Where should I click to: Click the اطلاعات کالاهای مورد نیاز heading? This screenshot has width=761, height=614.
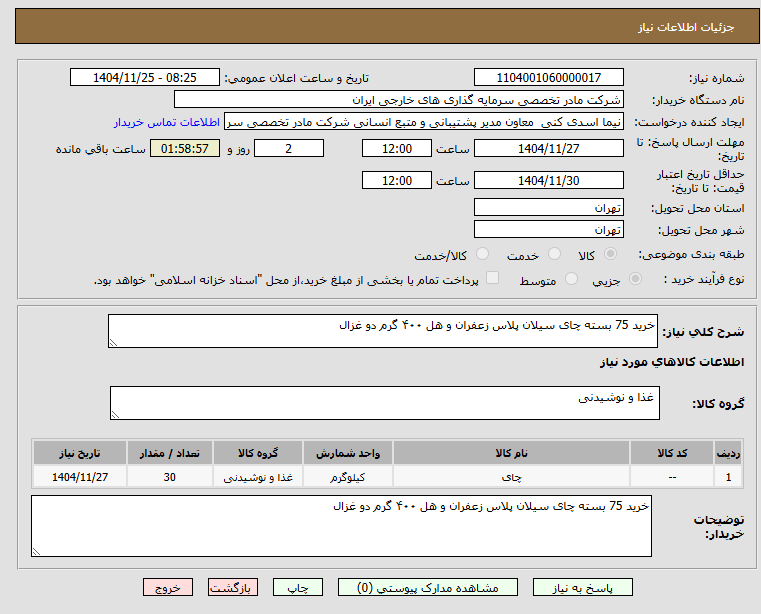672,362
